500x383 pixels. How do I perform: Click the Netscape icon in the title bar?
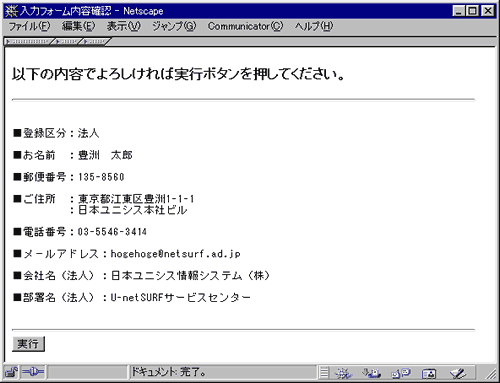11,11
